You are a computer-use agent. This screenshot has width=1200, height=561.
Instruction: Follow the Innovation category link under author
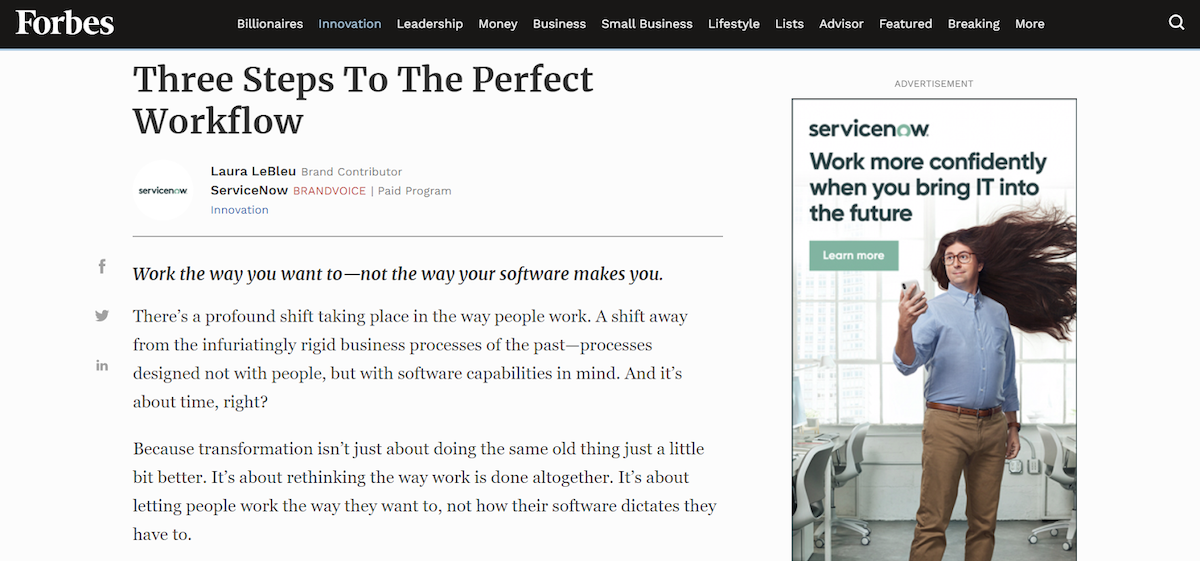click(239, 210)
